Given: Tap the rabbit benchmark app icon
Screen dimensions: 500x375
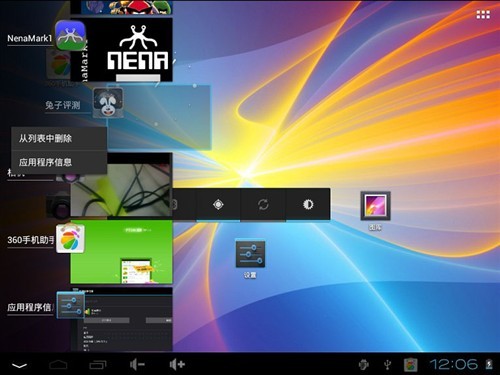Looking at the screenshot, I should [x=108, y=102].
